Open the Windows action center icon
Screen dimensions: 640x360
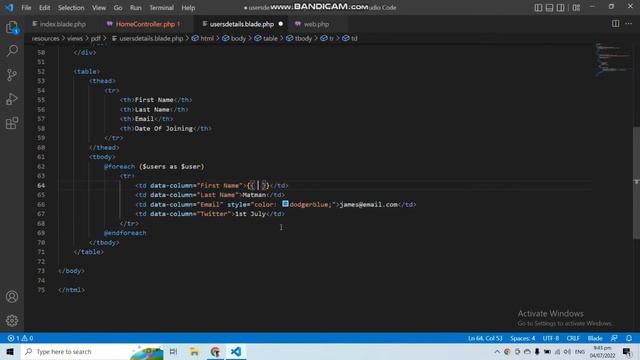(627, 351)
